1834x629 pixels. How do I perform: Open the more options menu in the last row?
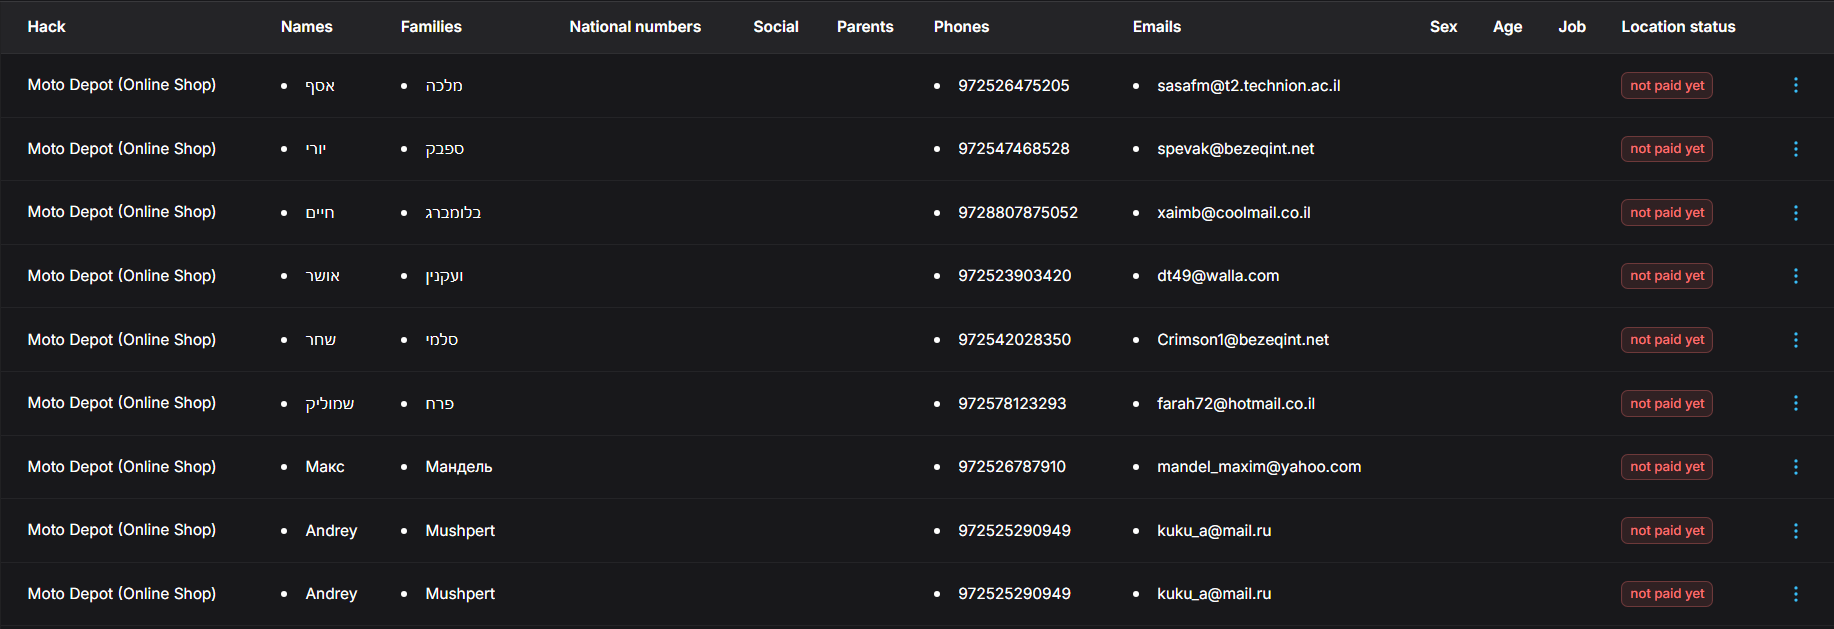pos(1795,594)
